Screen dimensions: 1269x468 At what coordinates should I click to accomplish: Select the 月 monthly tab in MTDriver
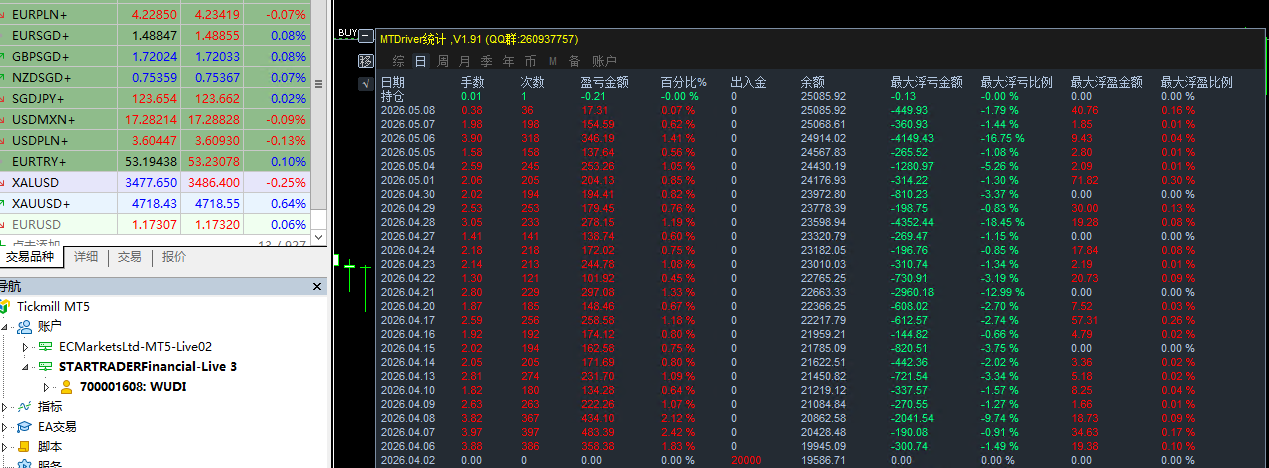pyautogui.click(x=464, y=61)
